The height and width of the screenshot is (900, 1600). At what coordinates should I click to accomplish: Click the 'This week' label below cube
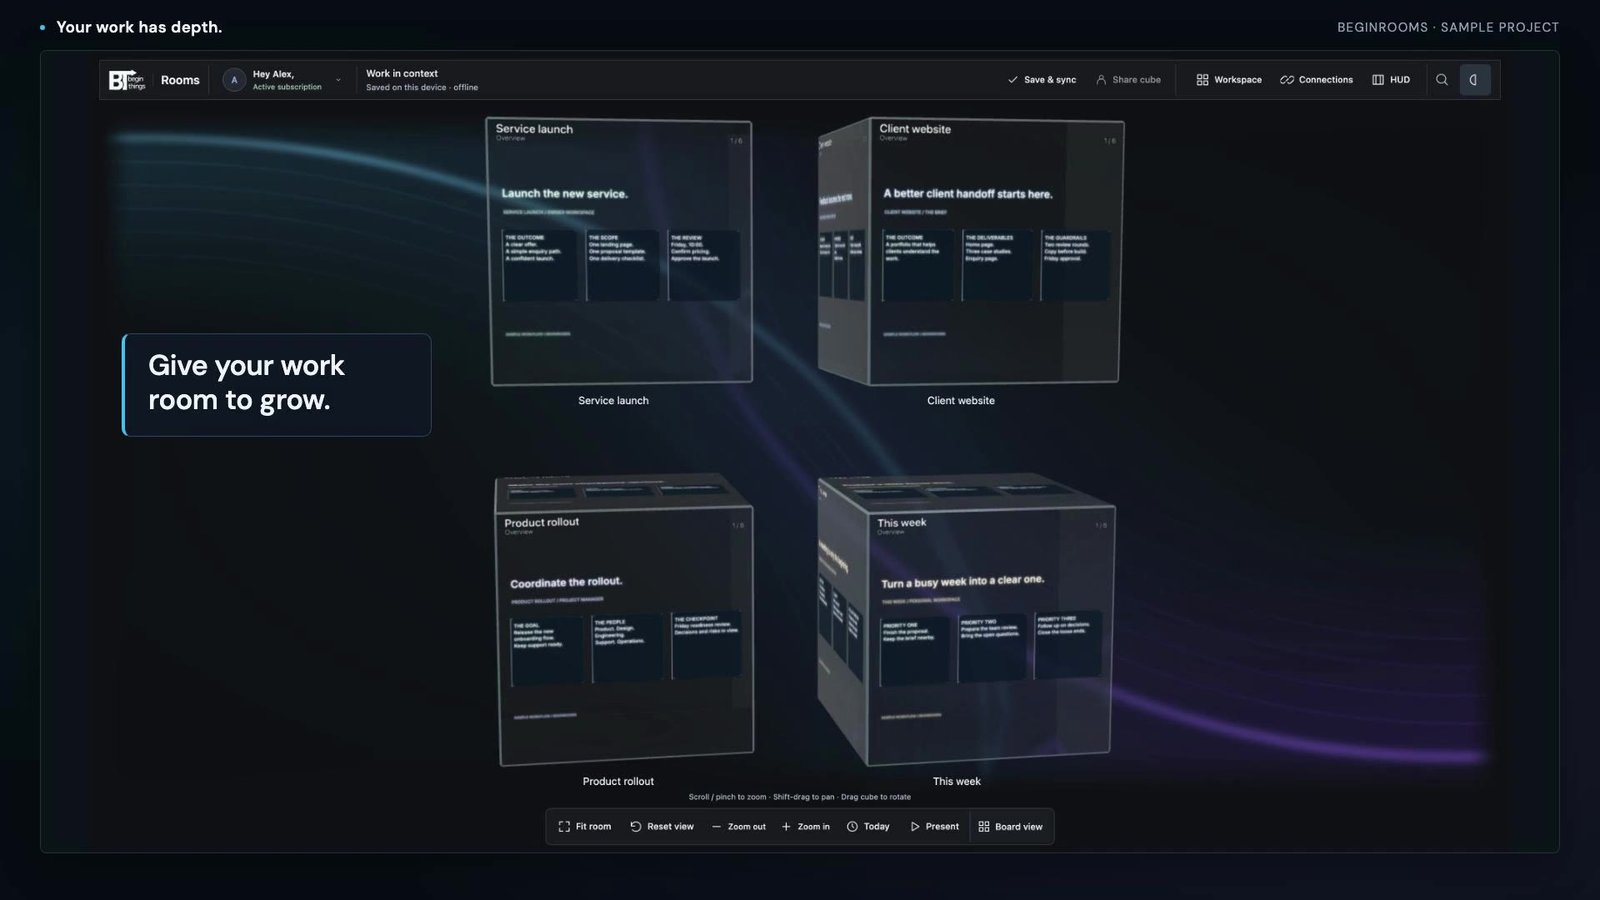[x=957, y=782]
